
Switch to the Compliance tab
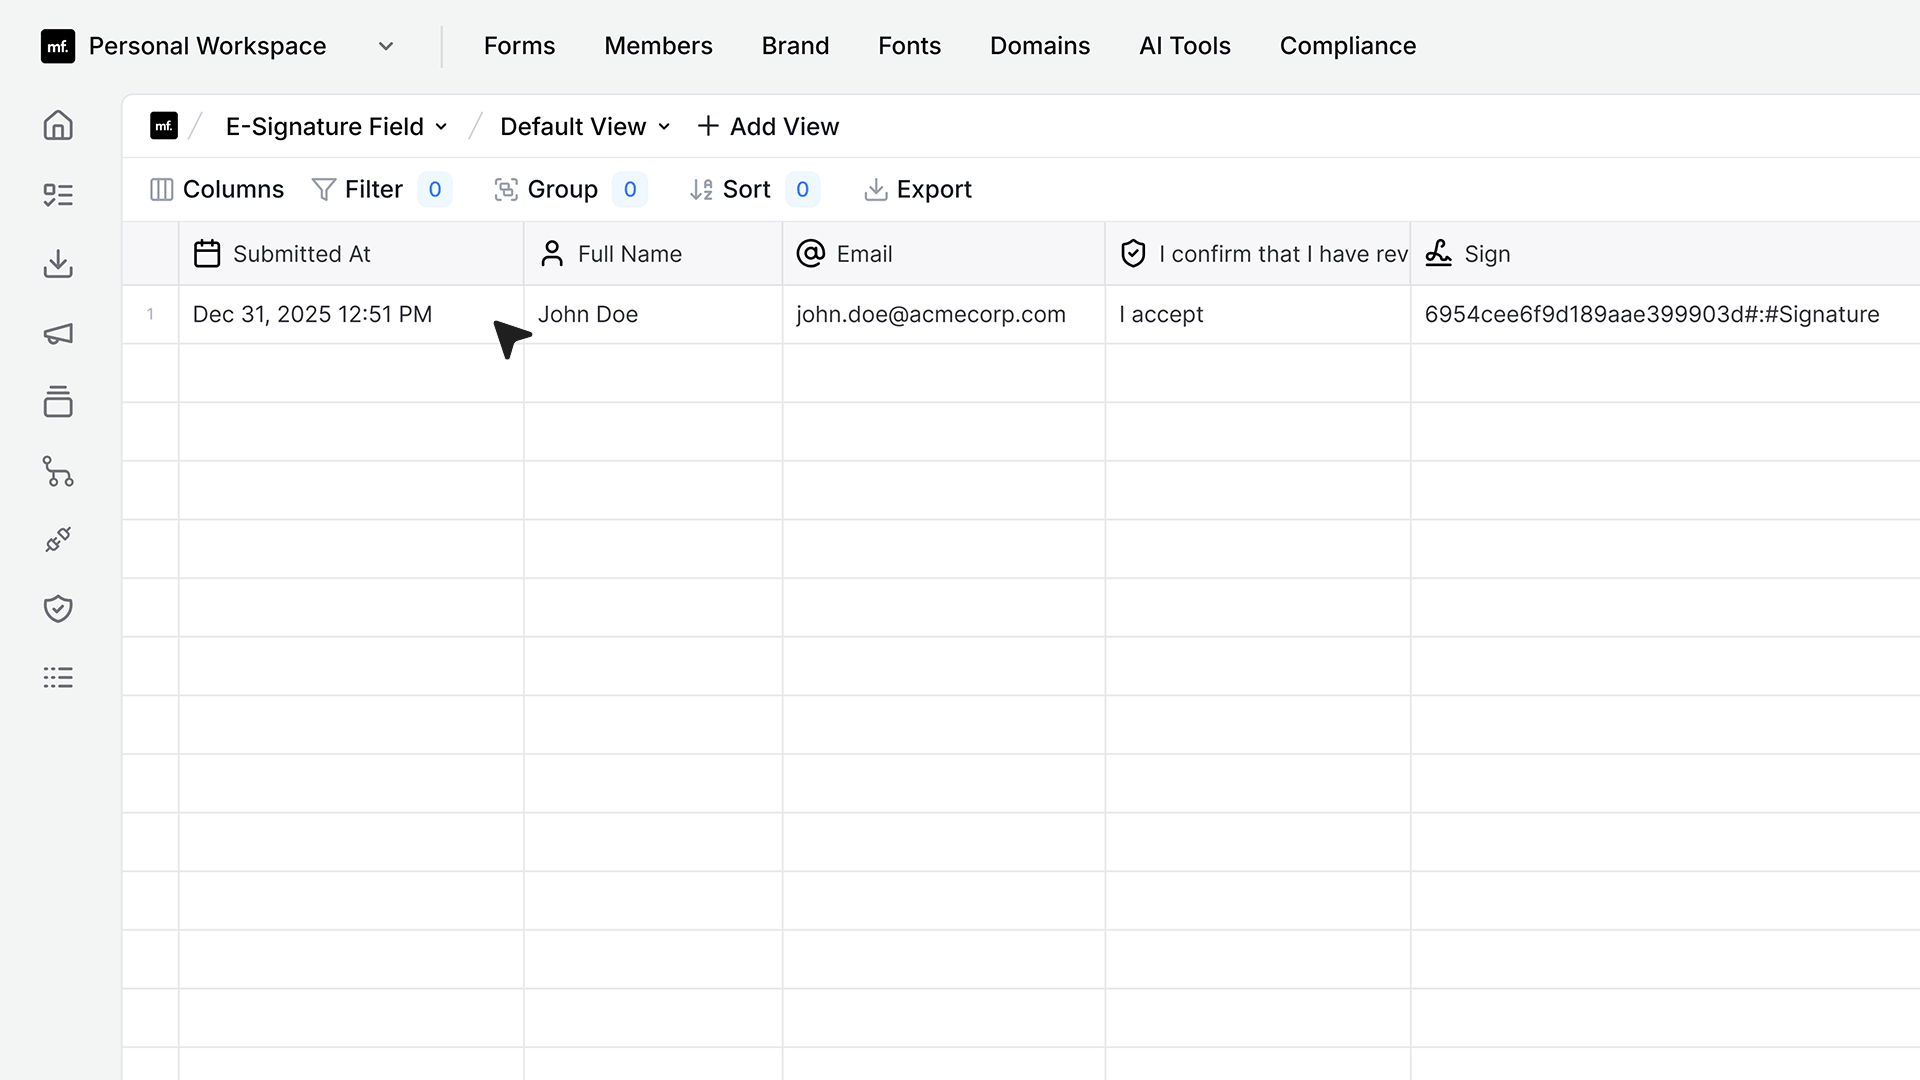click(1348, 46)
